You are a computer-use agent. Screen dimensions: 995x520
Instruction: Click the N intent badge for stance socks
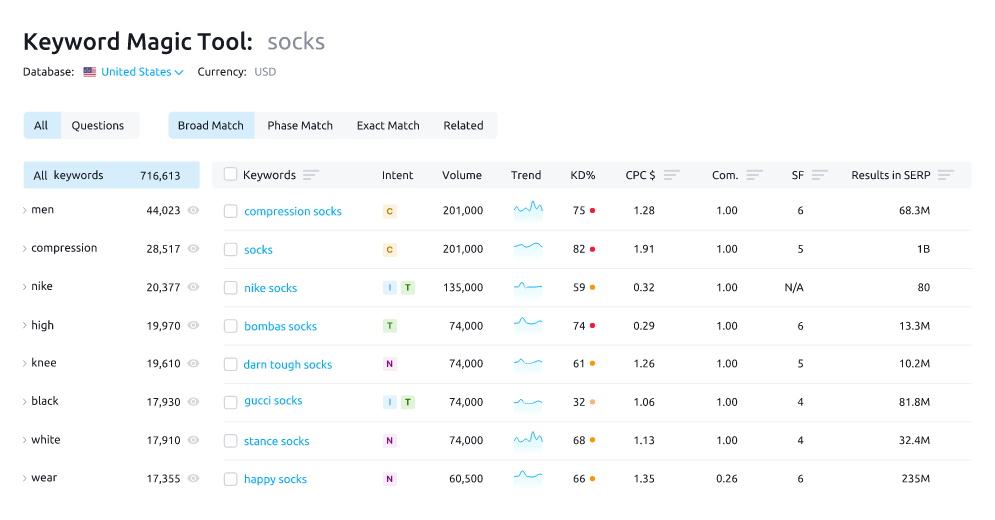(x=390, y=440)
